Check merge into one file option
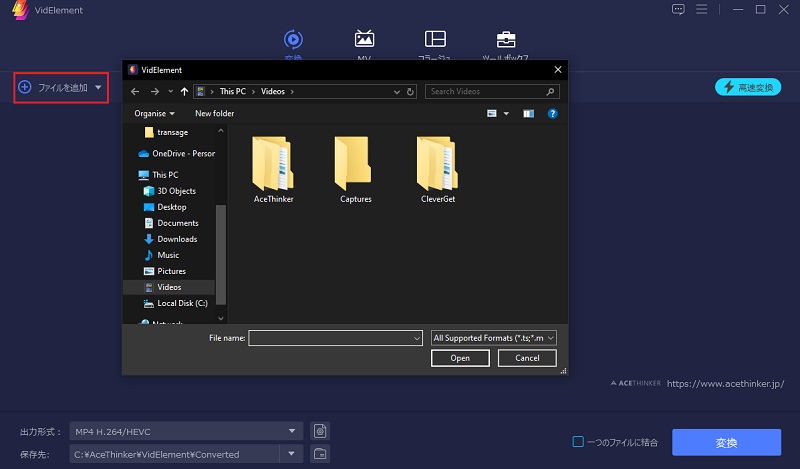The width and height of the screenshot is (800, 469). click(578, 442)
